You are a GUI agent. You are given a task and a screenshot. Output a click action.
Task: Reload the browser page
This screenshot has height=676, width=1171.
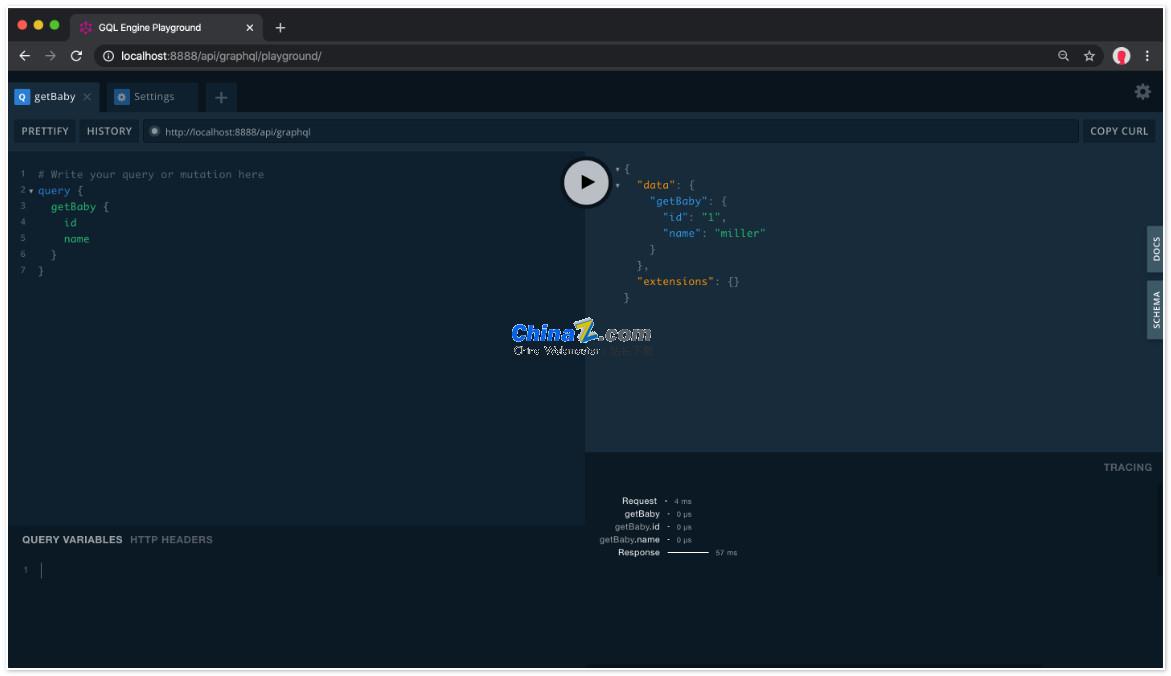point(76,56)
